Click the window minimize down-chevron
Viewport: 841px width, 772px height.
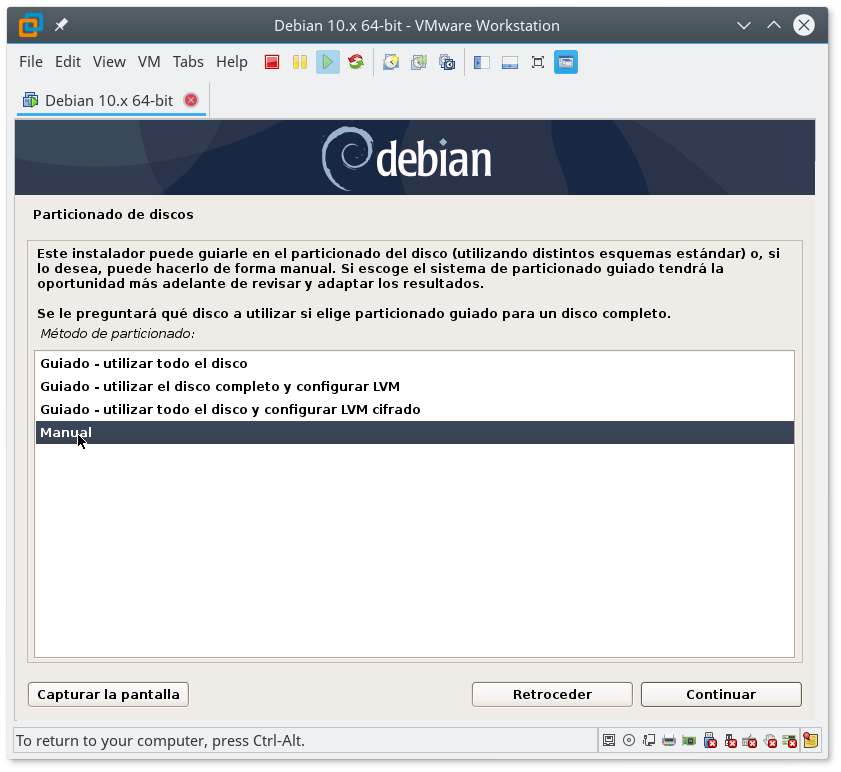pos(743,25)
